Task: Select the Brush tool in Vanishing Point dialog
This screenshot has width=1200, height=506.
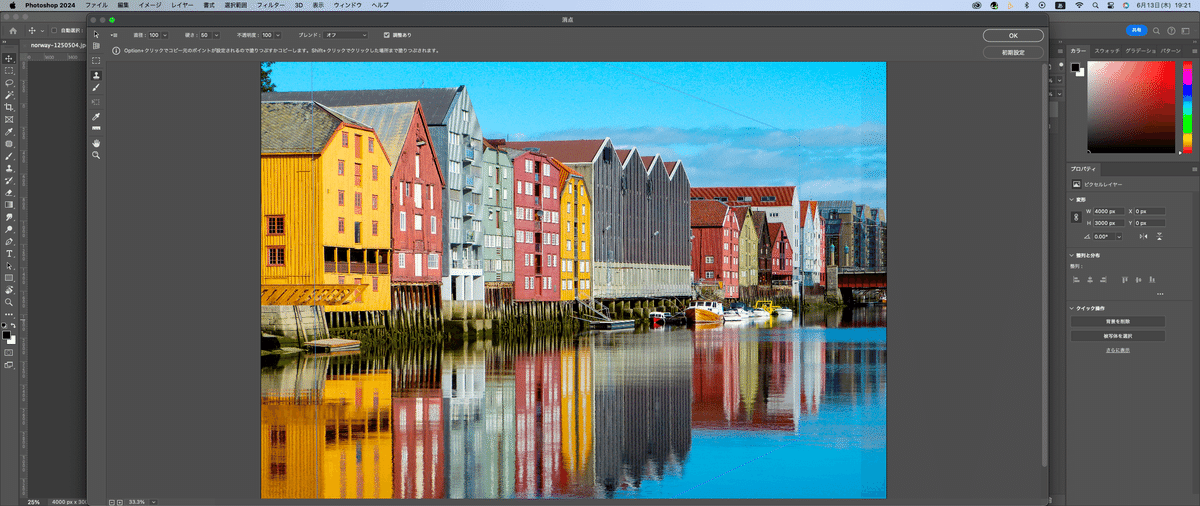Action: (96, 88)
